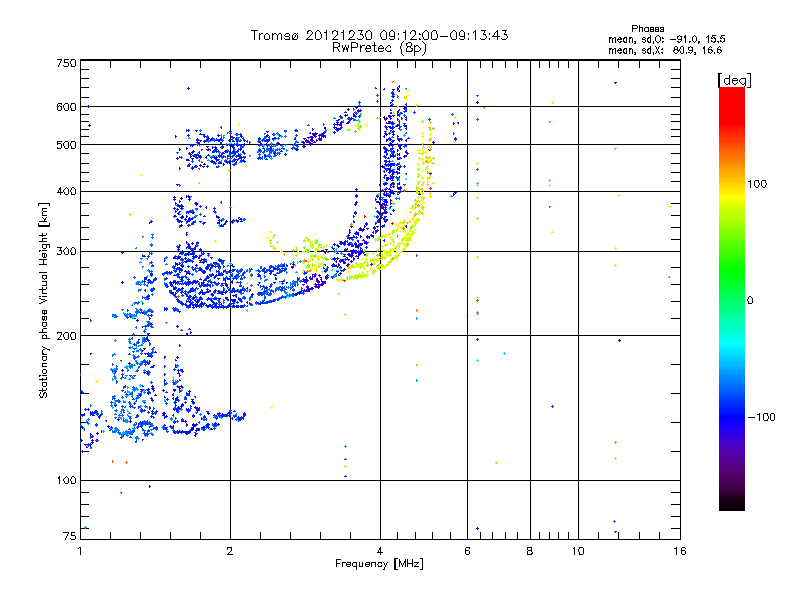This screenshot has width=800, height=600.
Task: Click the green region of the phase colorbar
Action: [732, 270]
